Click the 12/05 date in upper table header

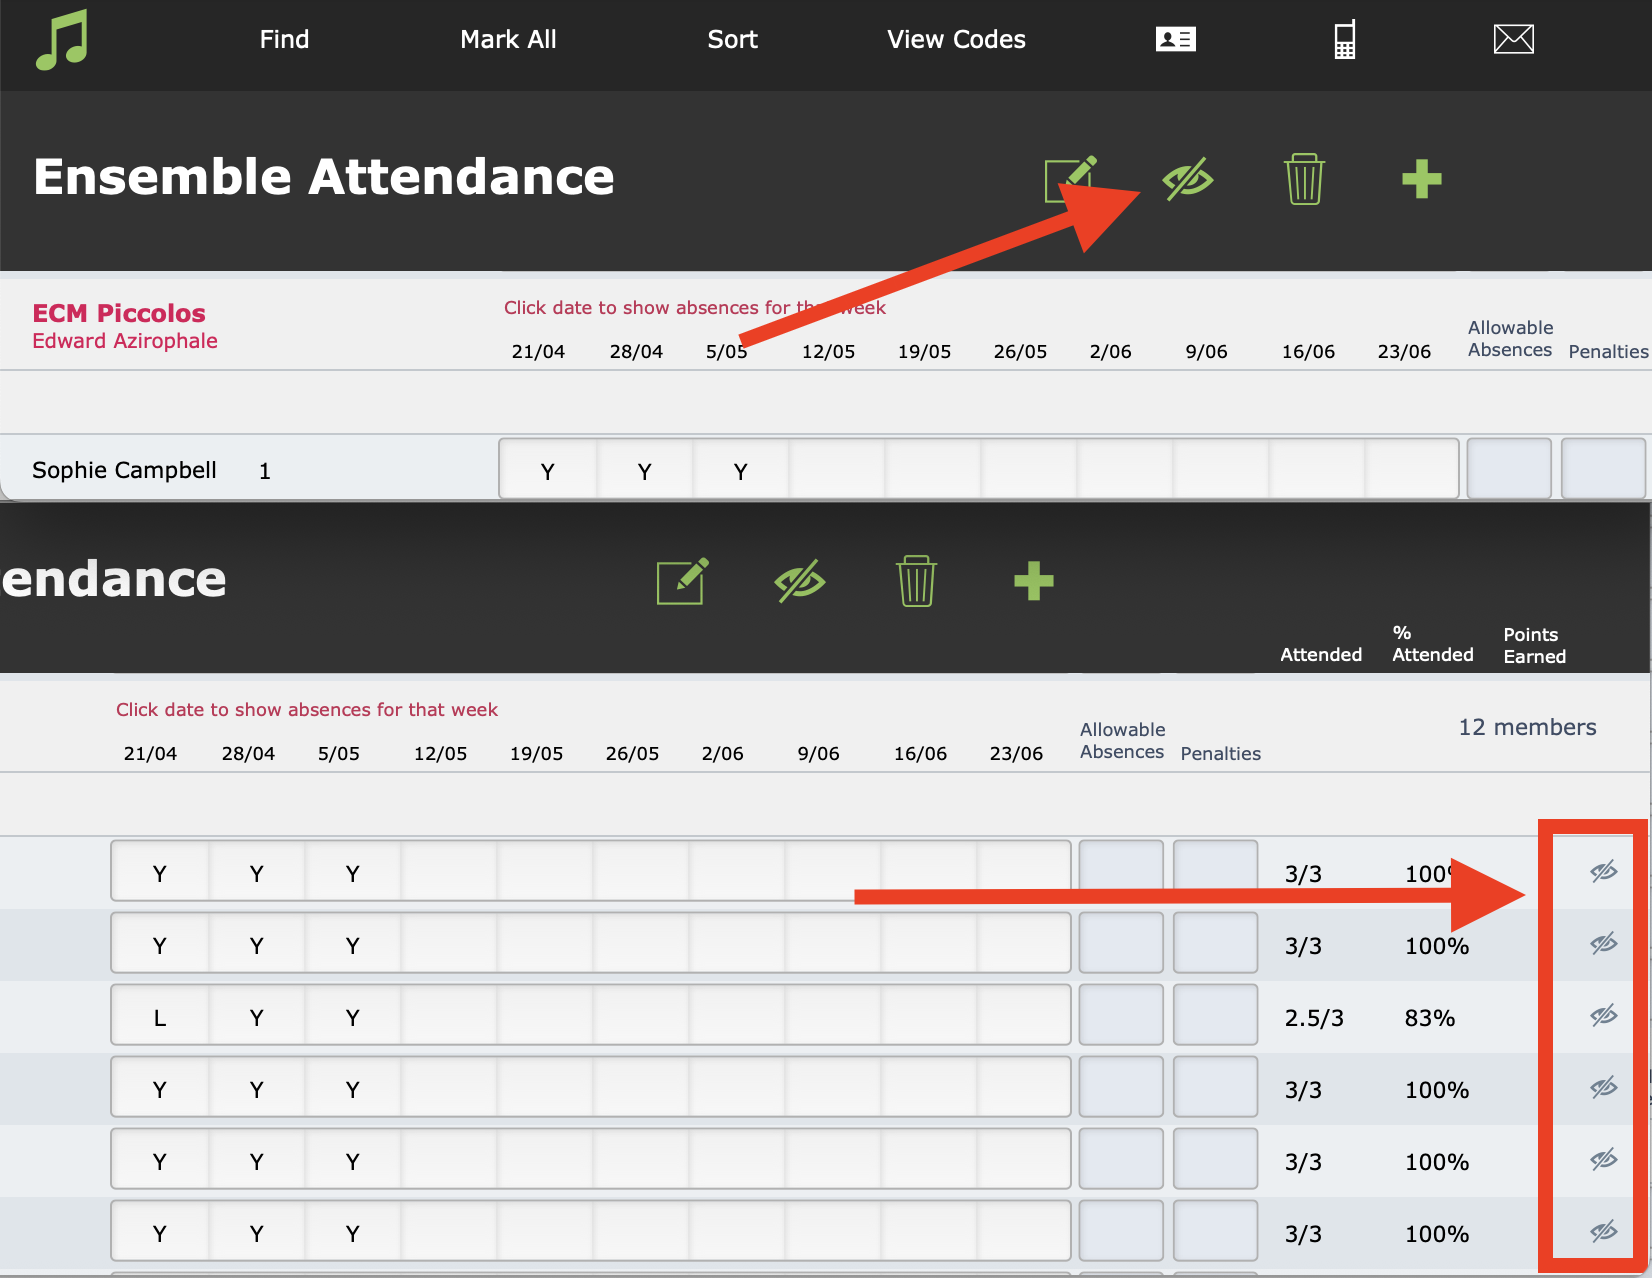coord(828,352)
